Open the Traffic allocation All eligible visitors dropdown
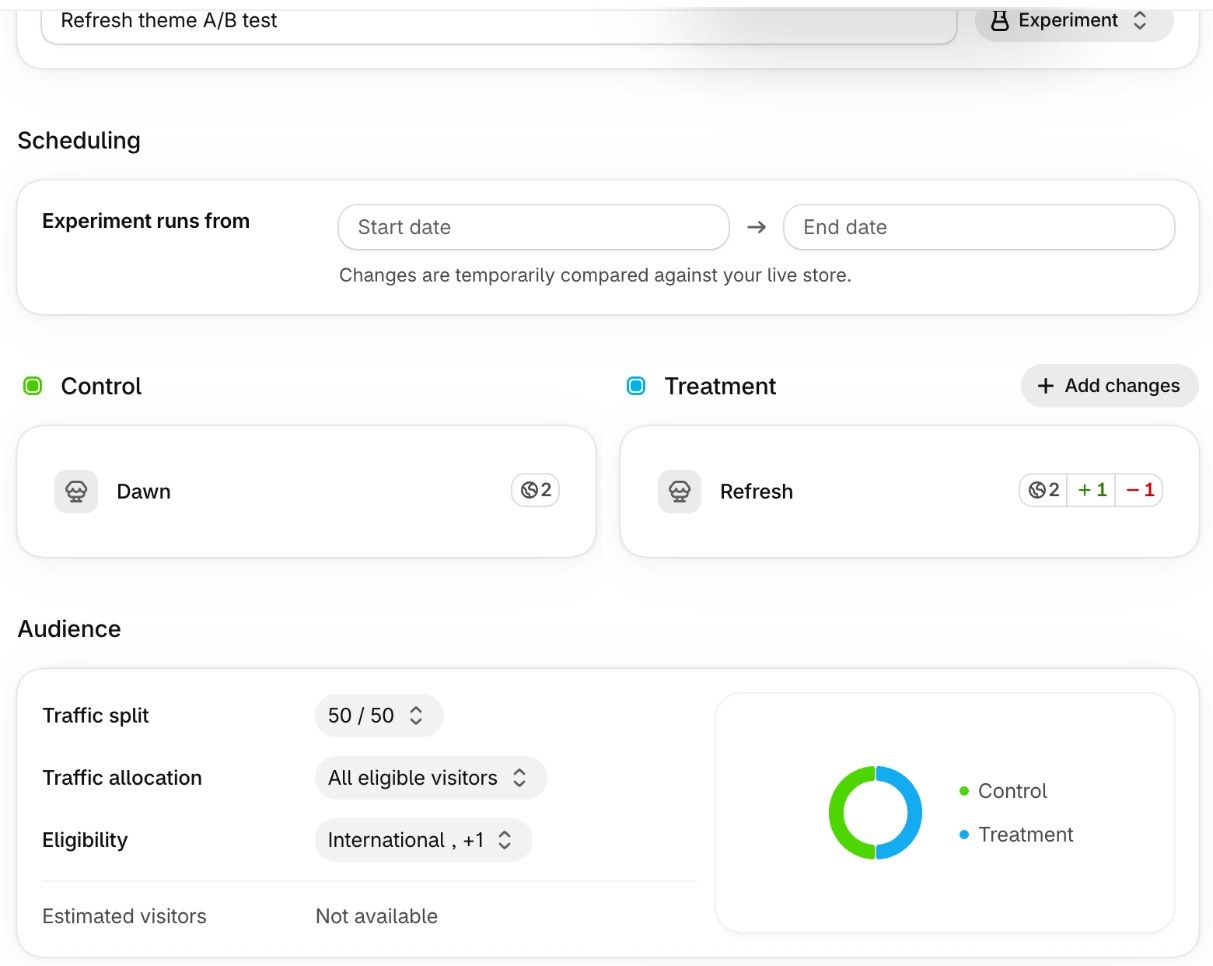Viewport: 1213px width, 966px height. click(430, 778)
